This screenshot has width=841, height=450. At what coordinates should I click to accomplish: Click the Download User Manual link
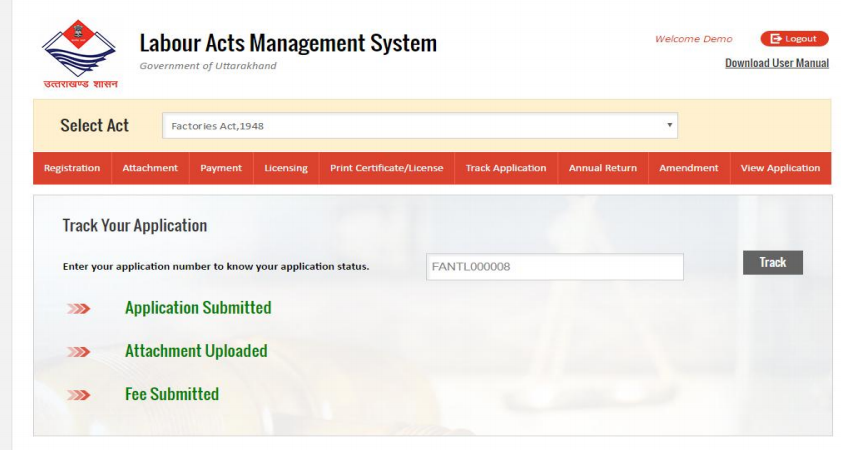tap(776, 63)
